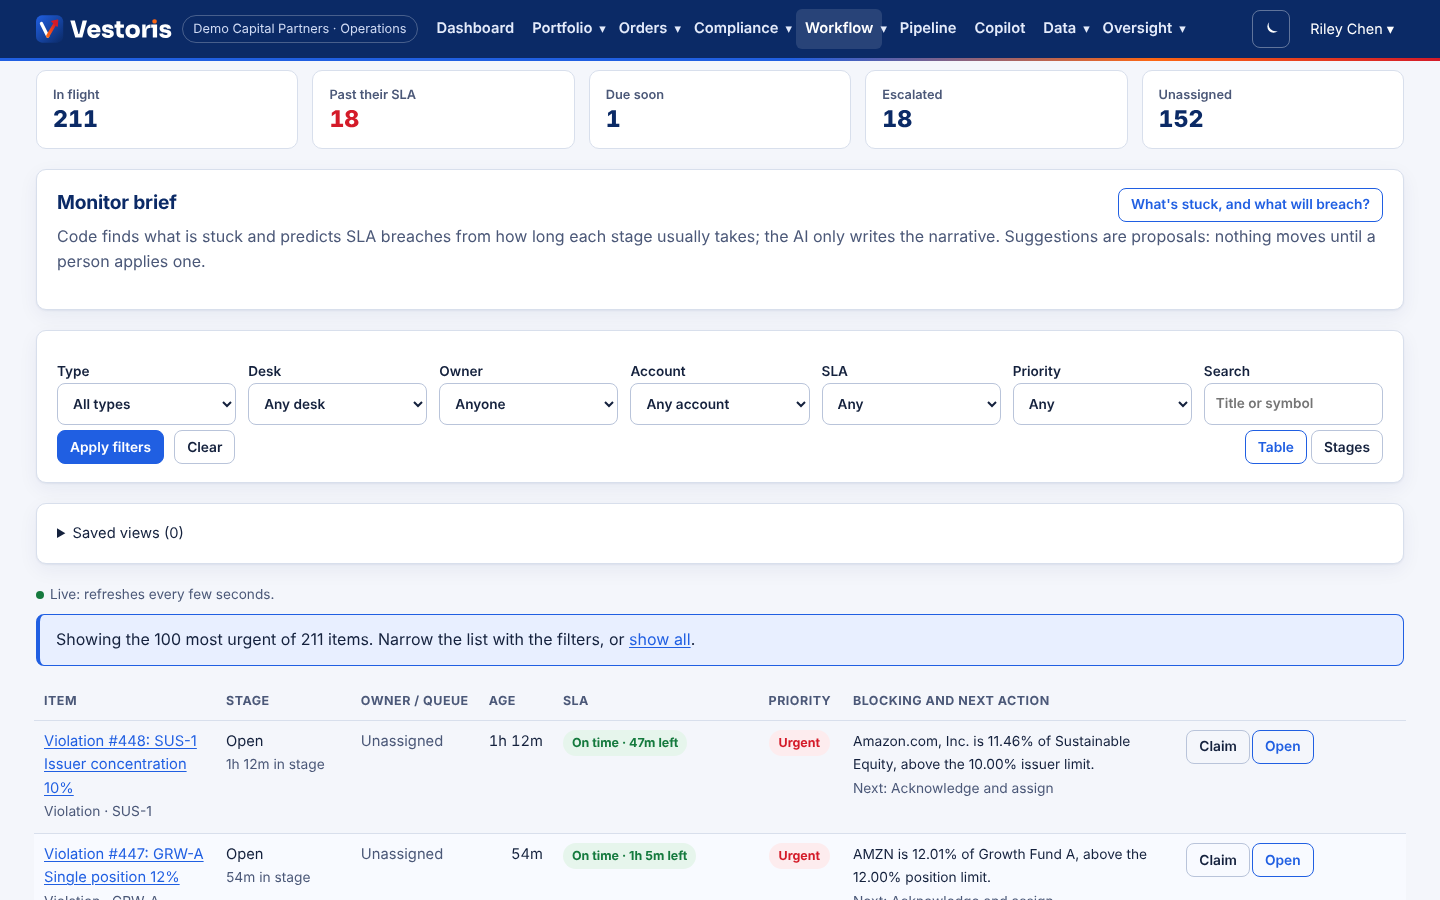Click the ITEM column header
This screenshot has height=900, width=1440.
tap(60, 701)
